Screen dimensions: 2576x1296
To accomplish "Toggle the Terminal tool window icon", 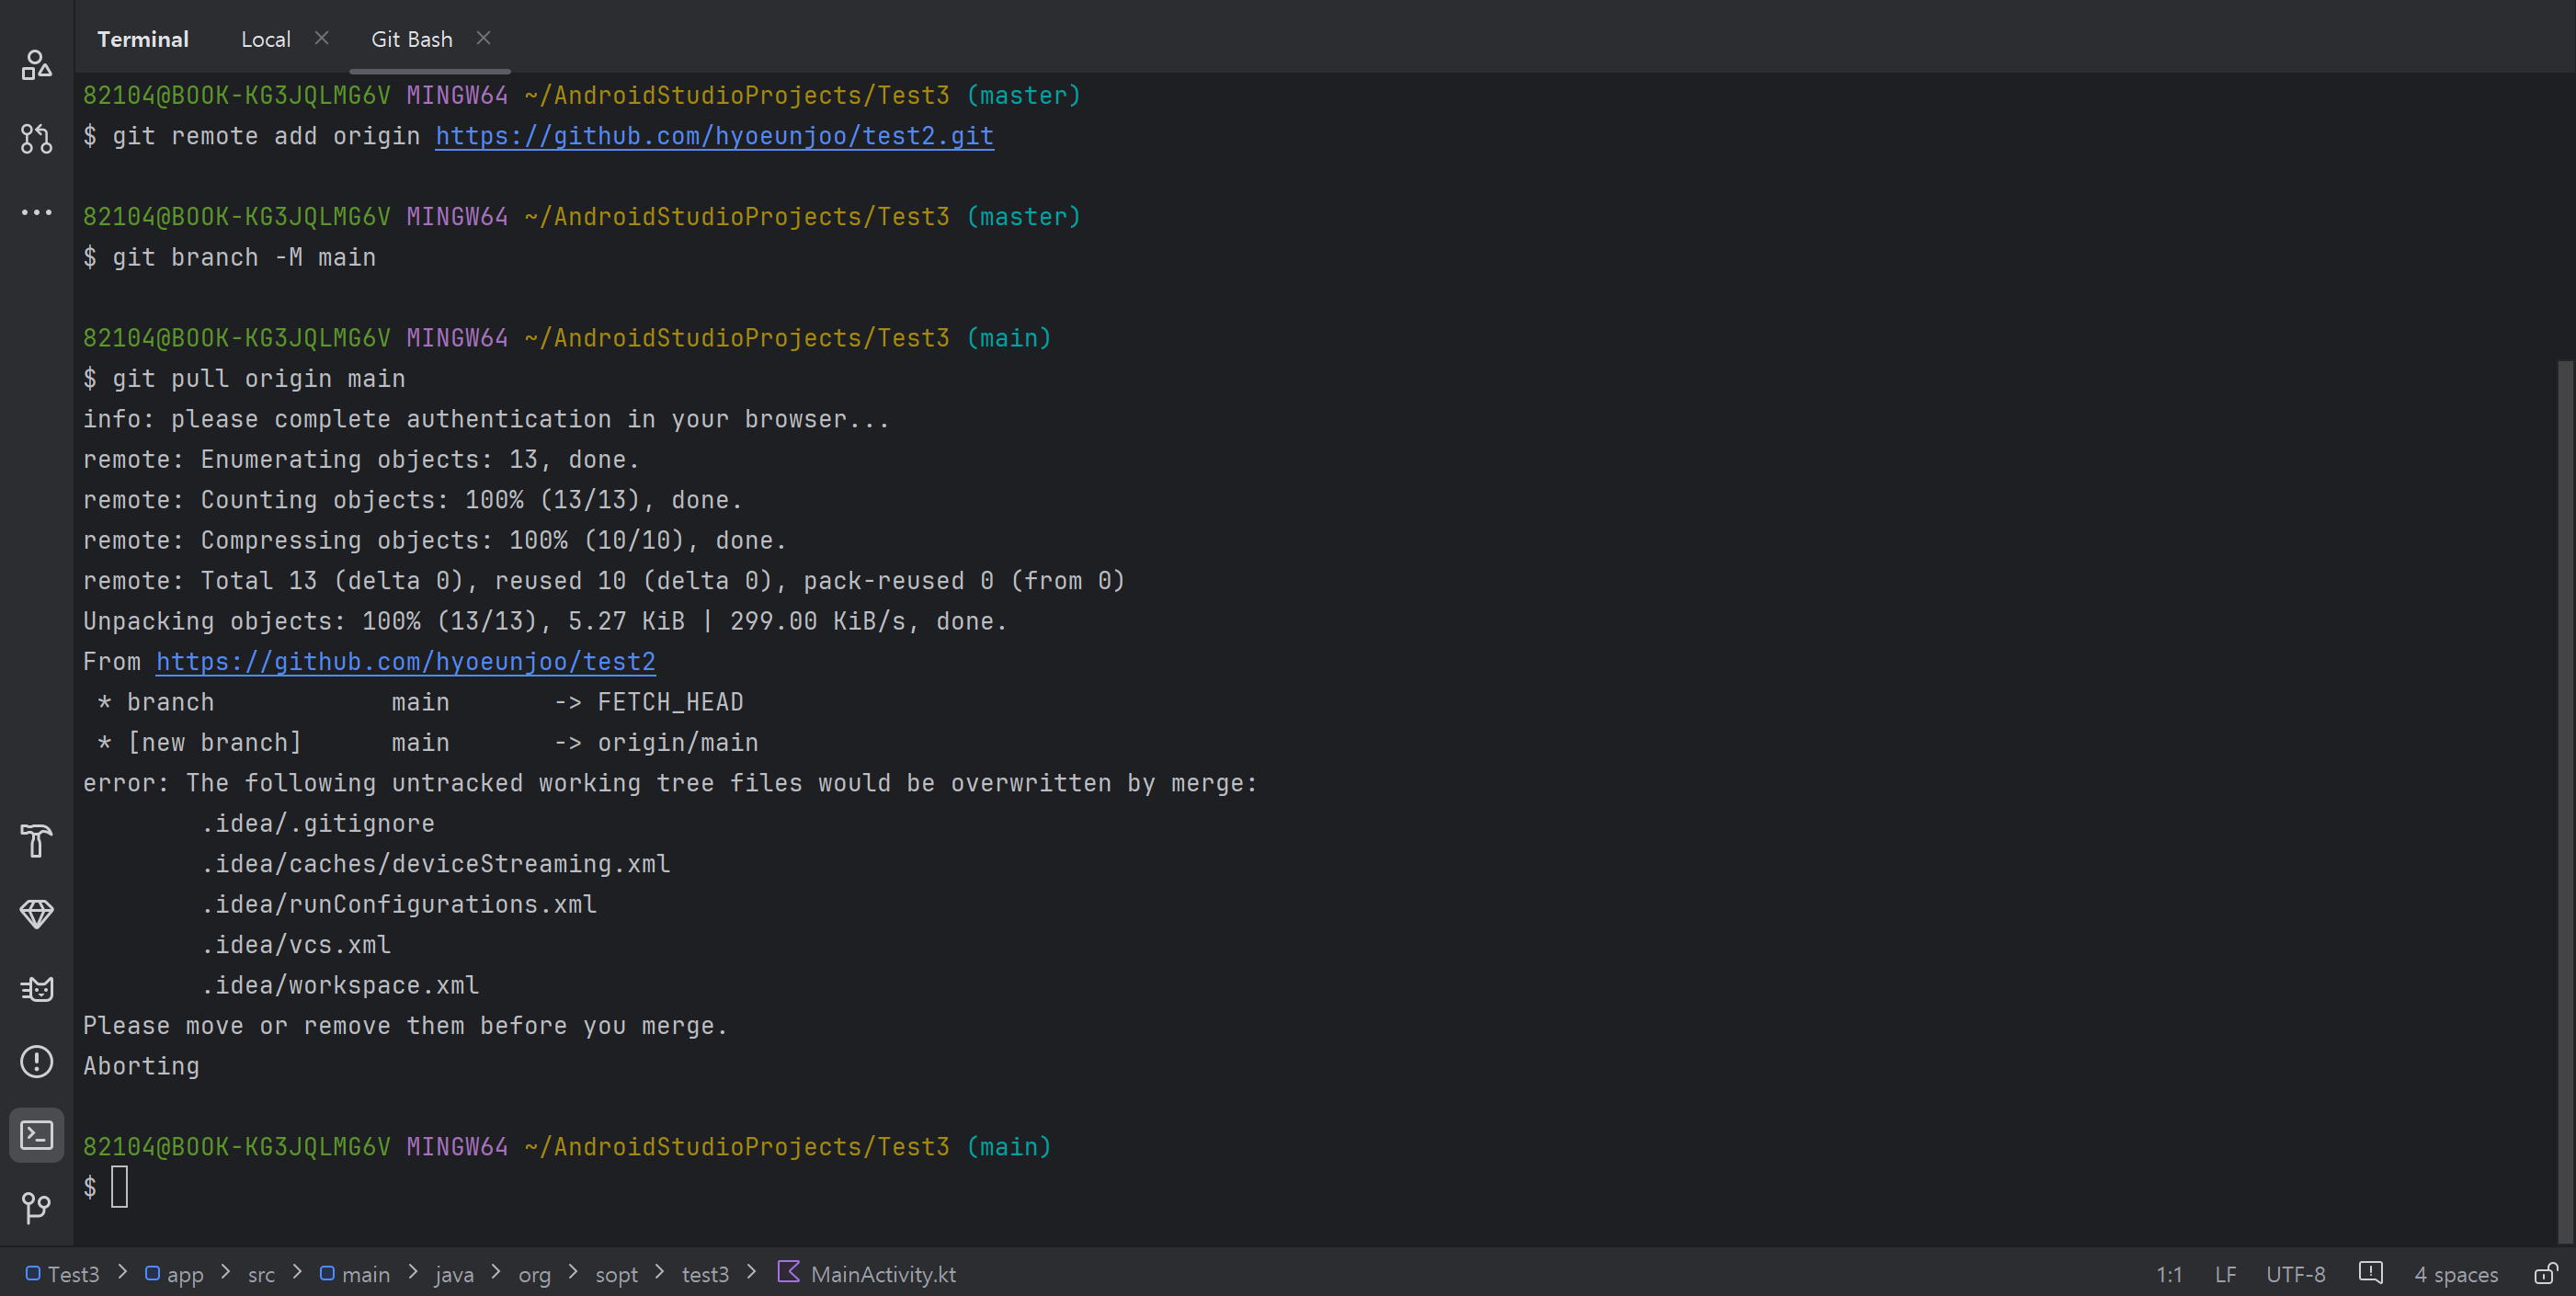I will click(36, 1135).
